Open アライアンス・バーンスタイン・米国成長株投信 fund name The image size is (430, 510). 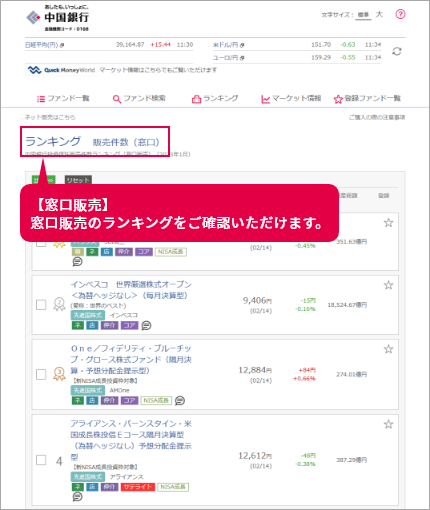coord(131,440)
